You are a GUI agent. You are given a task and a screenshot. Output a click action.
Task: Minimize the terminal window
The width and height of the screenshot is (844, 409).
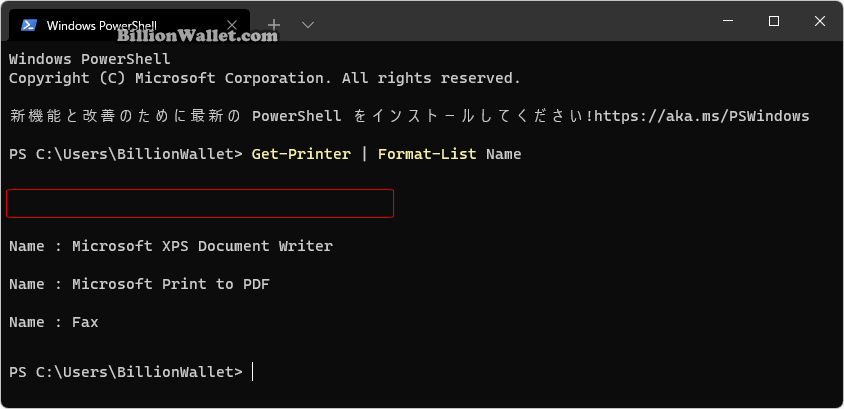728,21
